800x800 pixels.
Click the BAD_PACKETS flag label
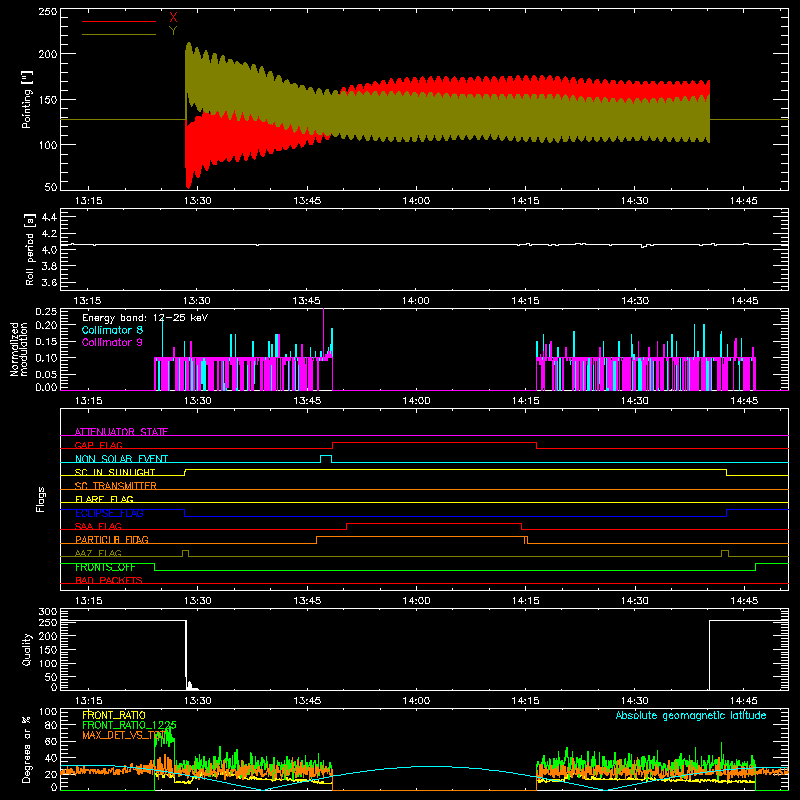tap(109, 580)
